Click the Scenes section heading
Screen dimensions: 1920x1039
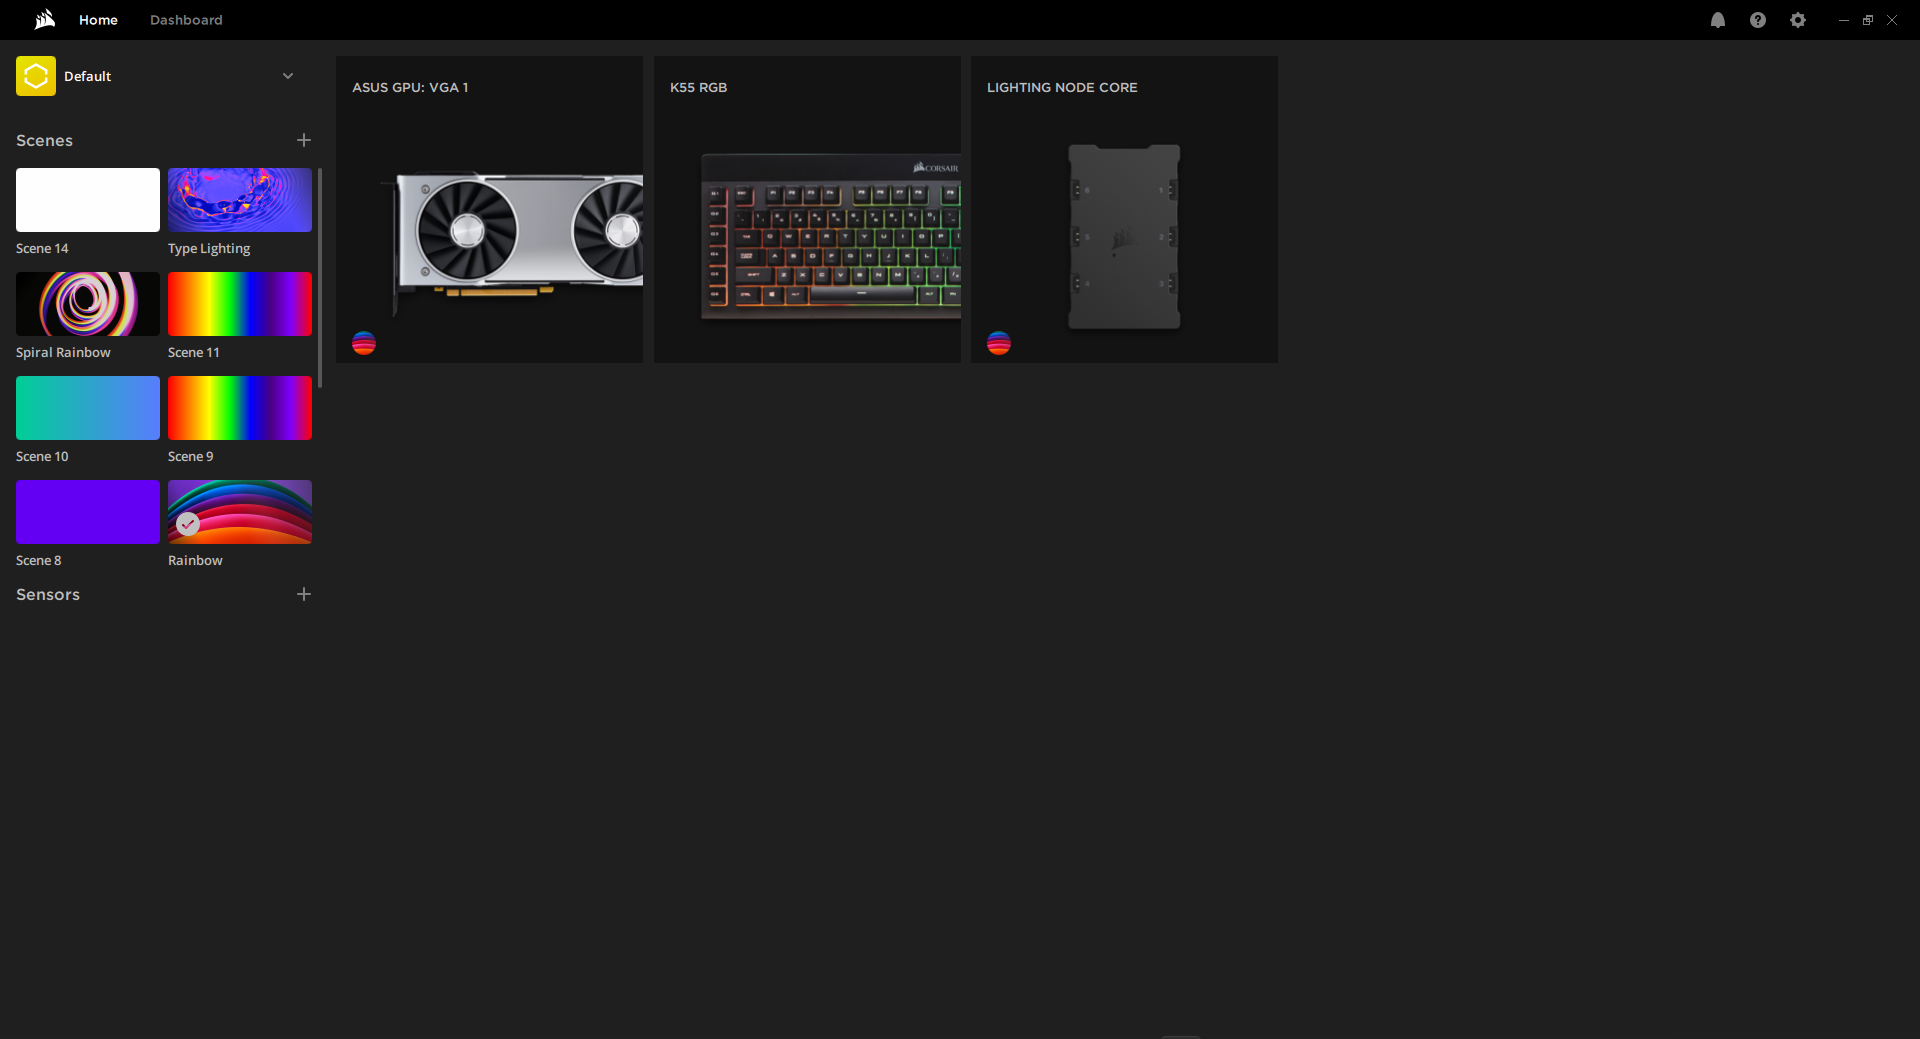point(44,140)
